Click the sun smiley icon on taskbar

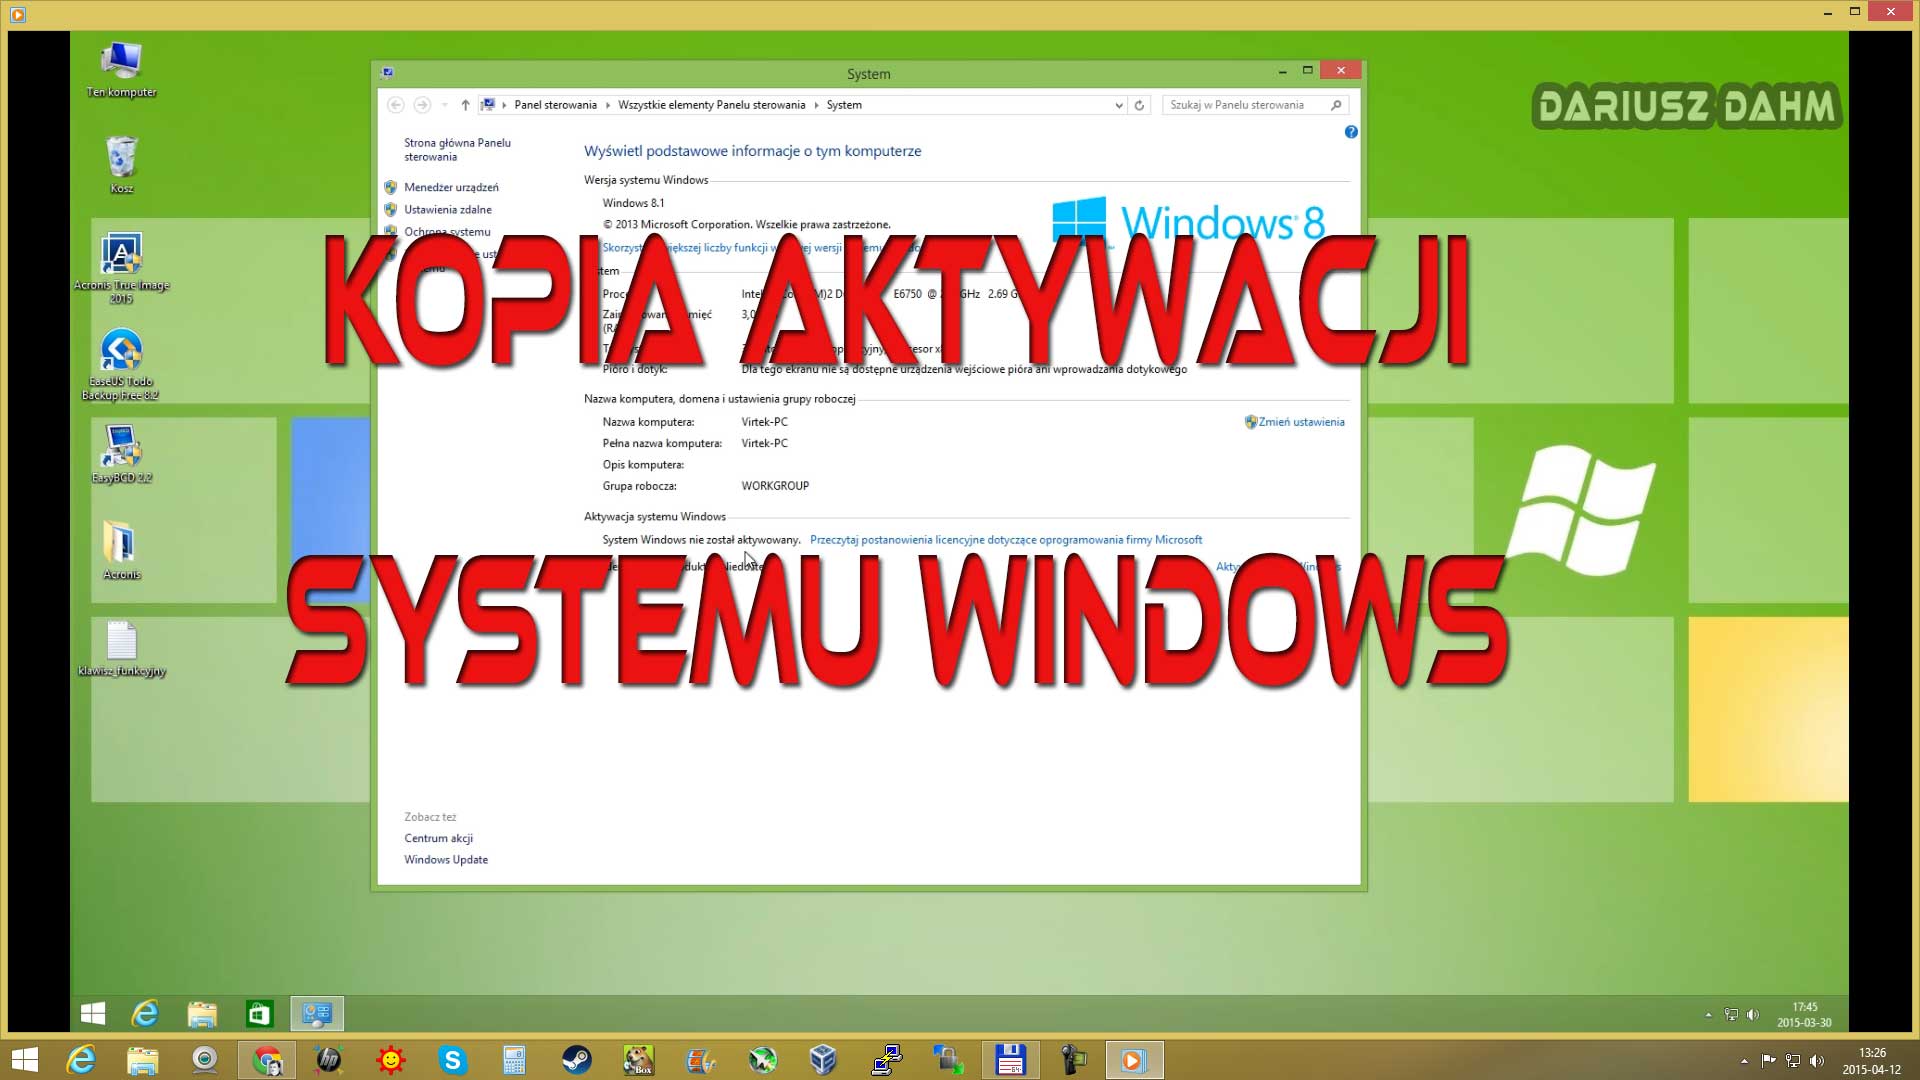(390, 1060)
